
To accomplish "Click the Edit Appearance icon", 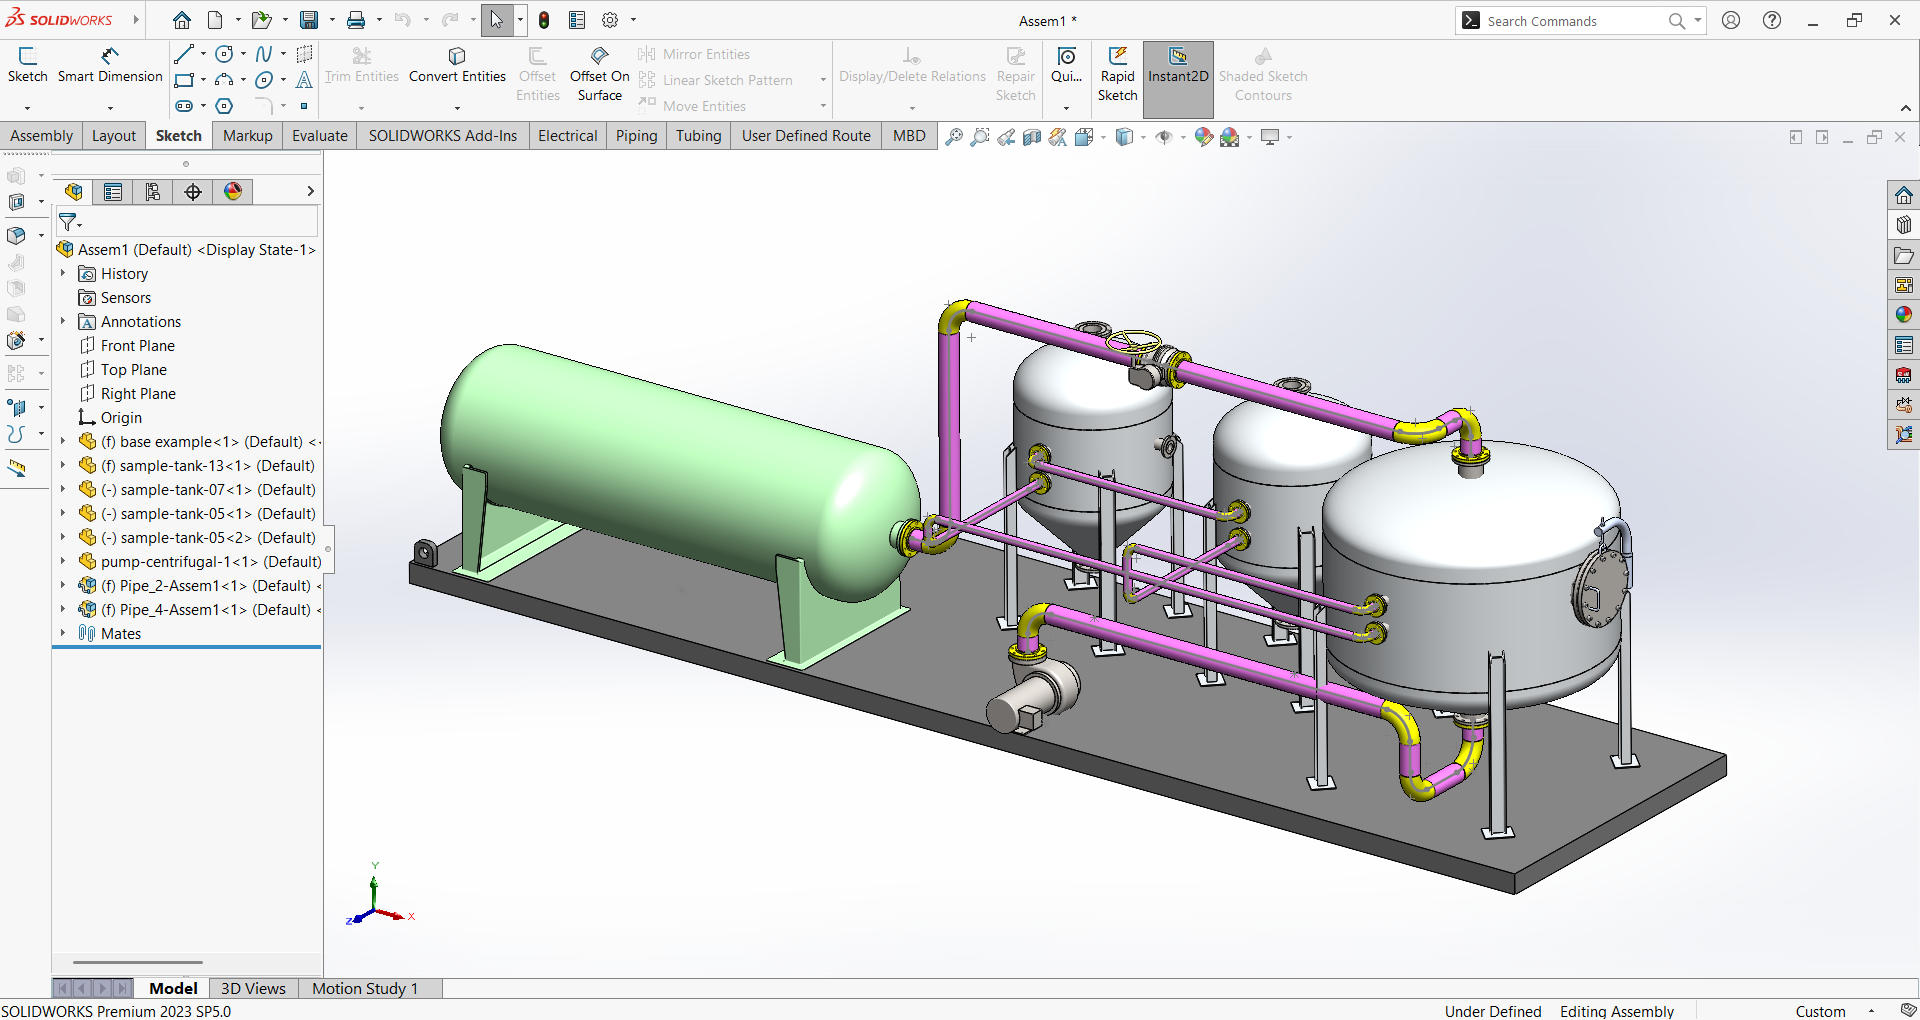I will 1203,137.
